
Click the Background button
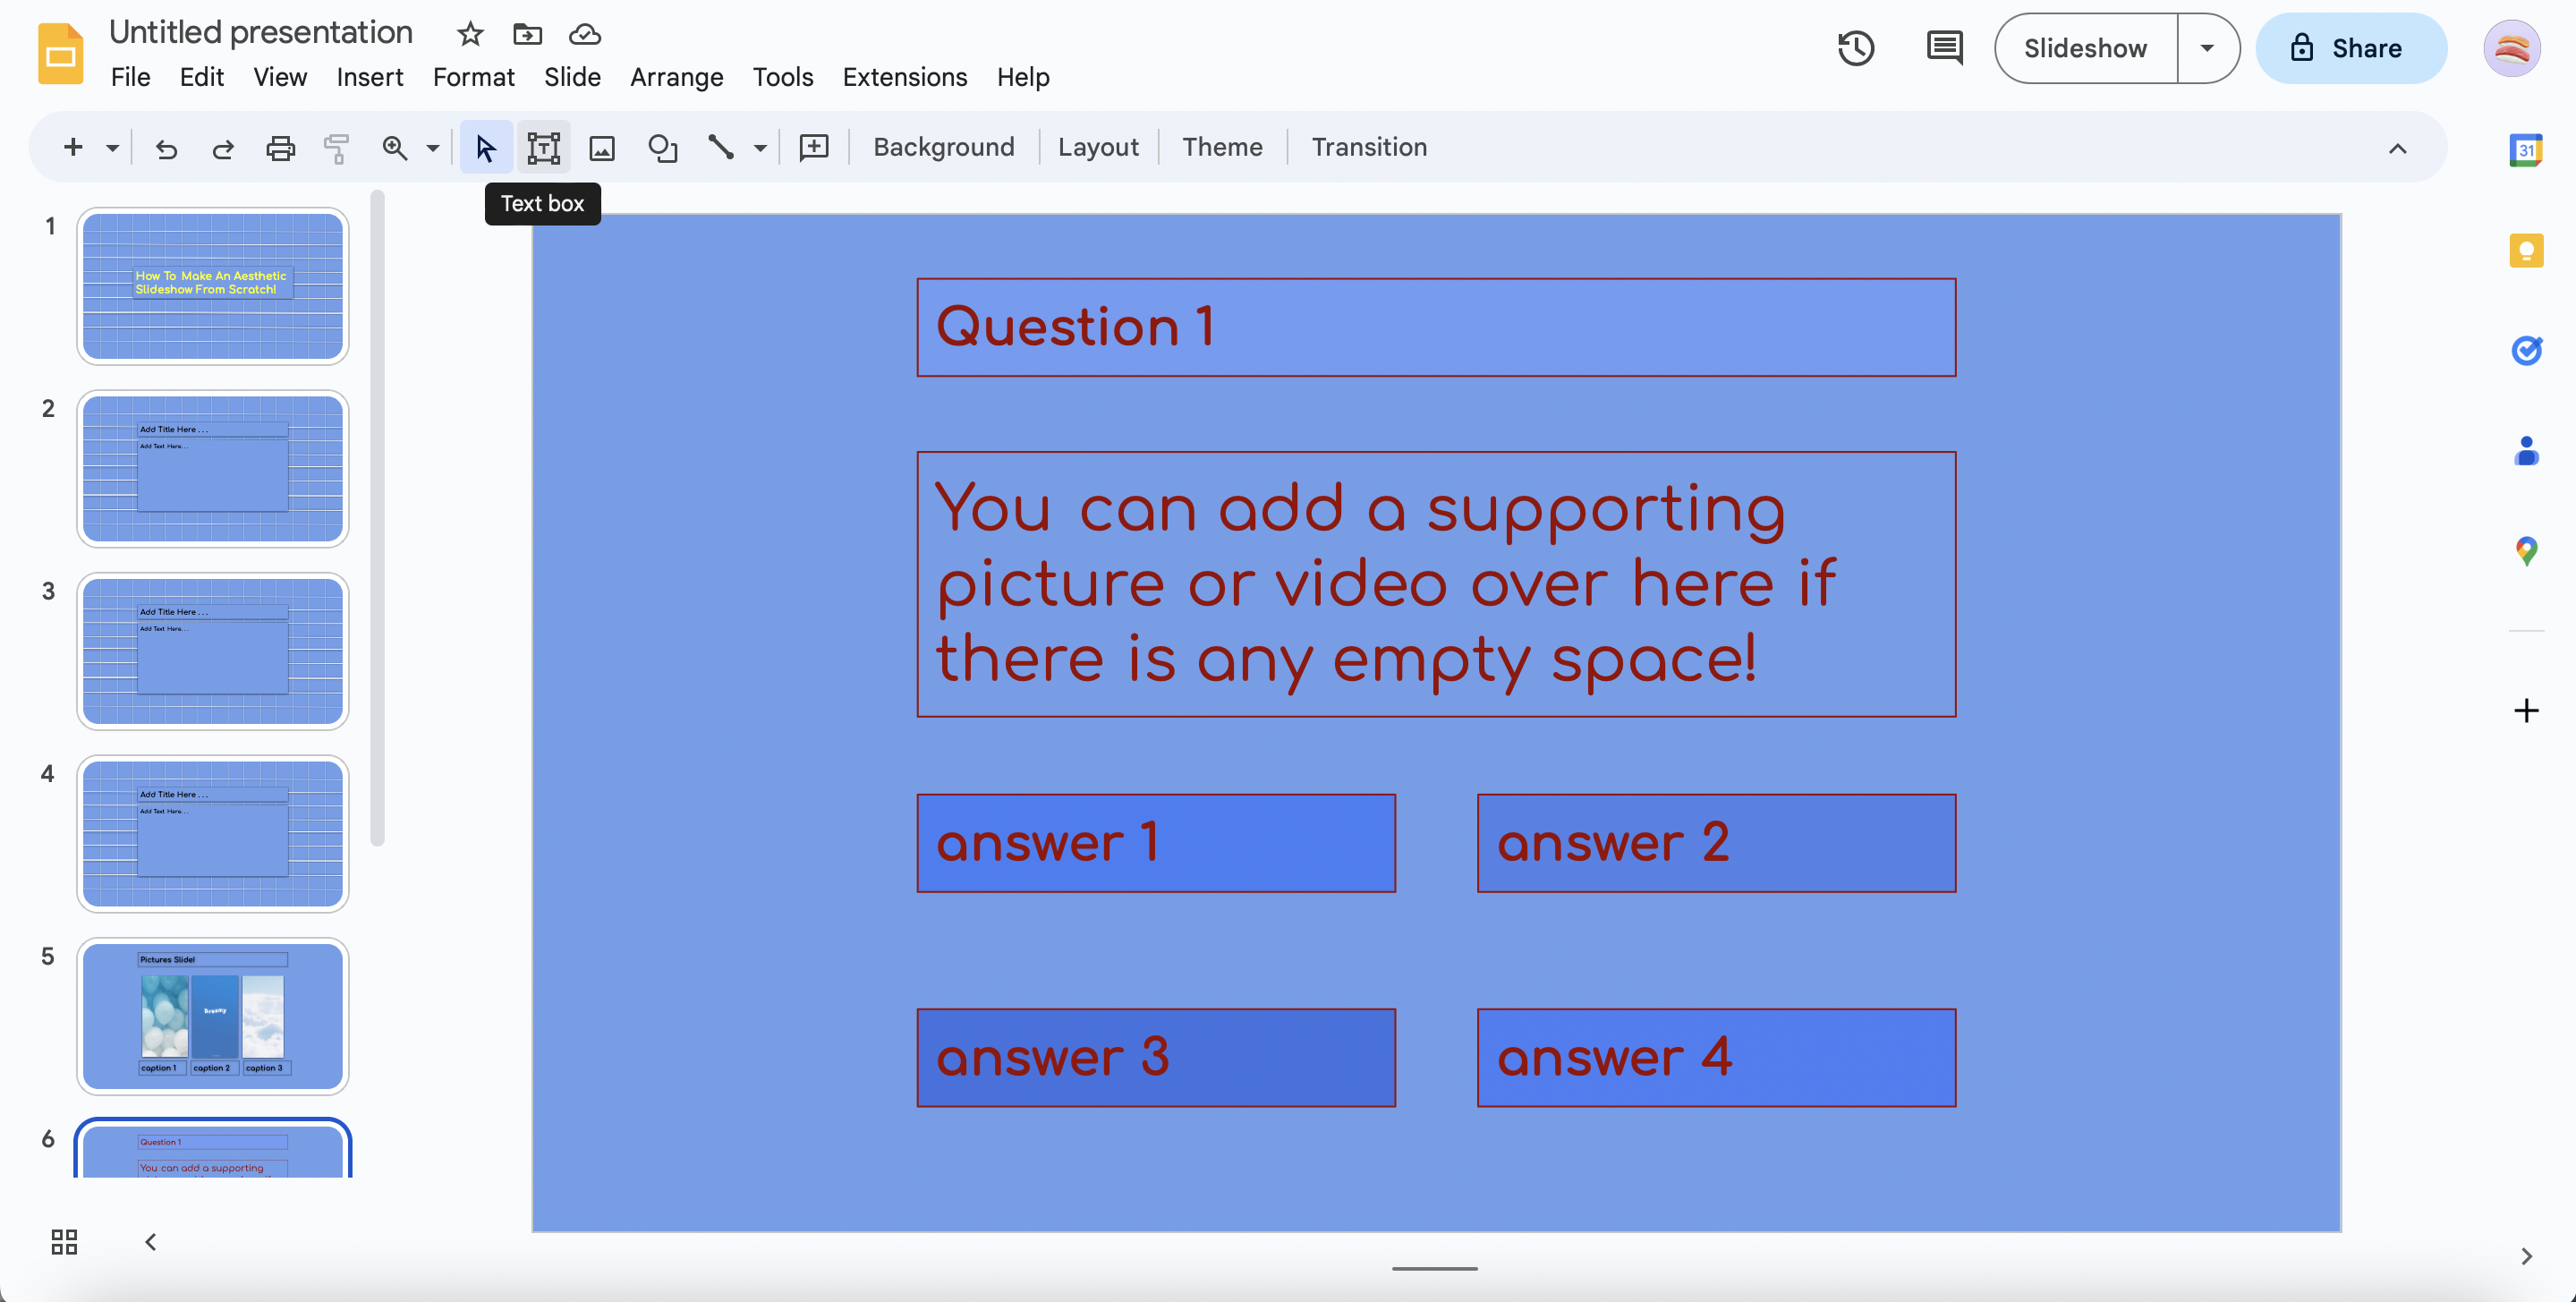pos(943,146)
